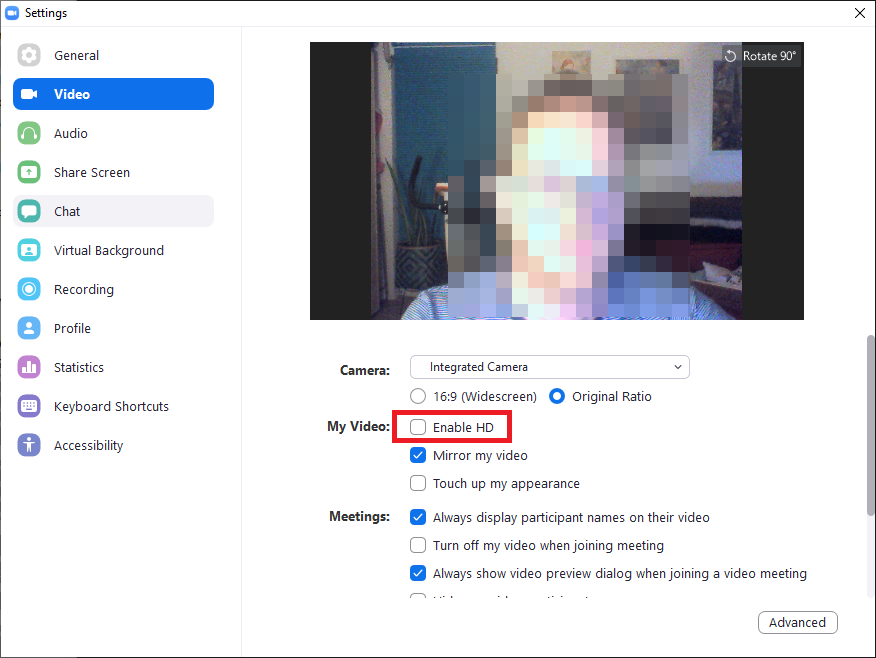
Task: Select 16:9 Widescreen ratio
Action: 418,396
